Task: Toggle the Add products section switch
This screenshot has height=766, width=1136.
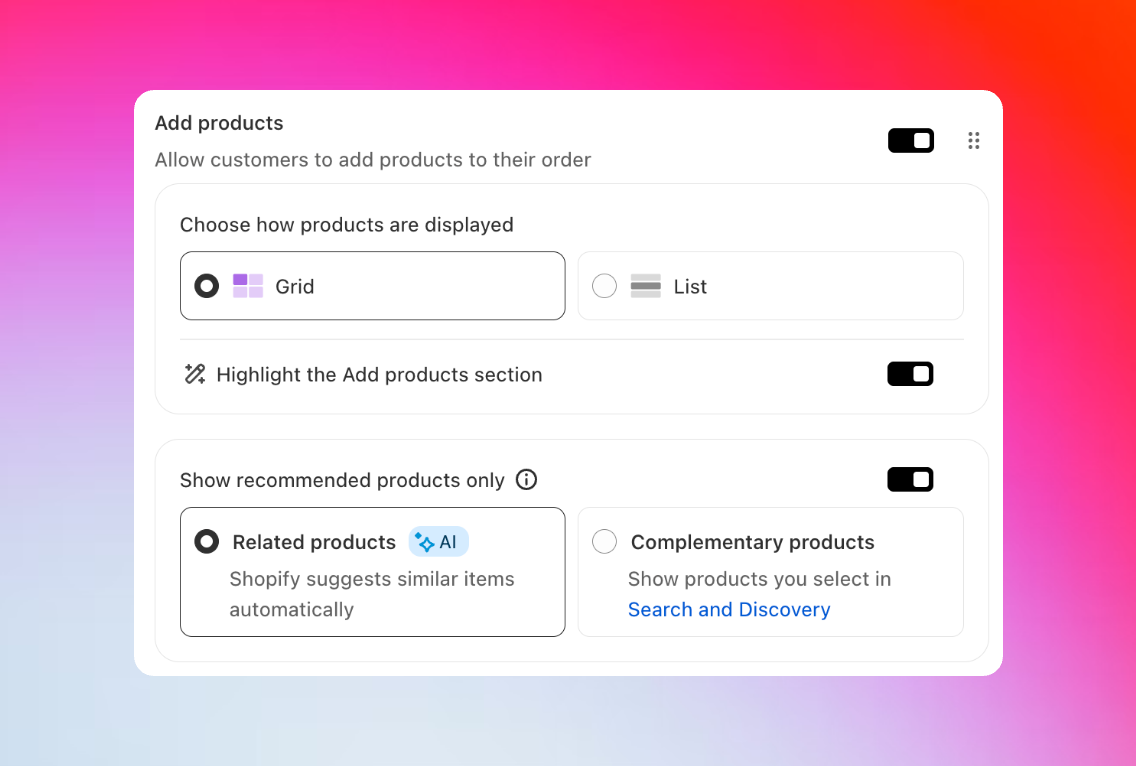Action: (x=910, y=140)
